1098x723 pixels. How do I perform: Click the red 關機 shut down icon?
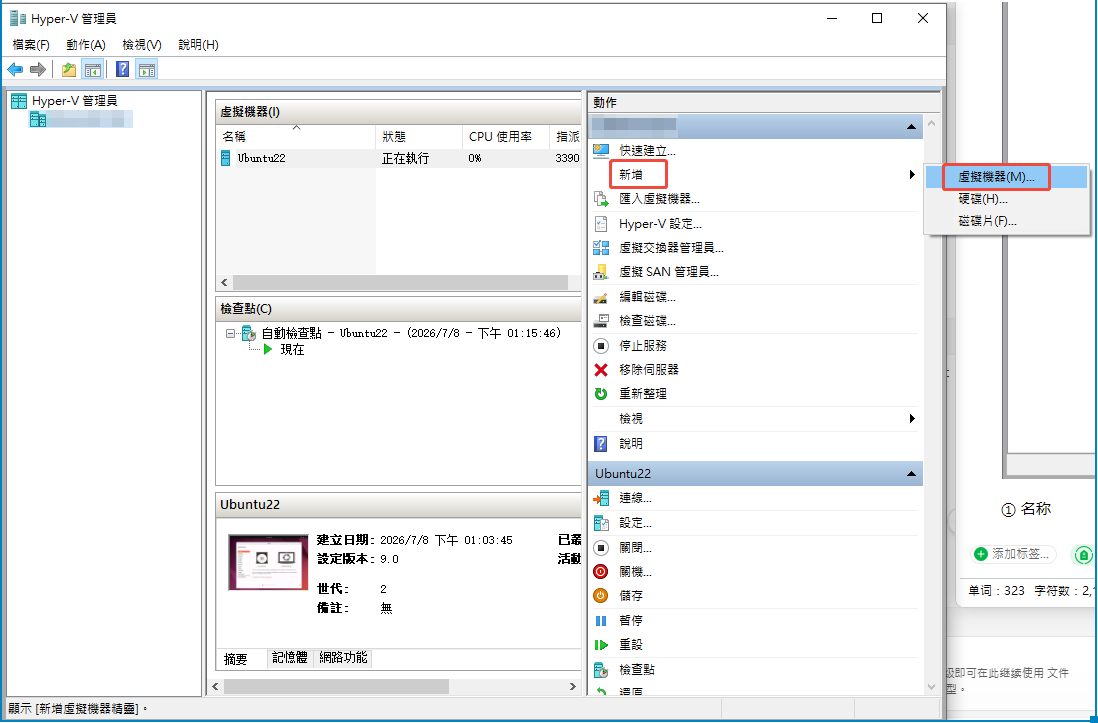(601, 572)
